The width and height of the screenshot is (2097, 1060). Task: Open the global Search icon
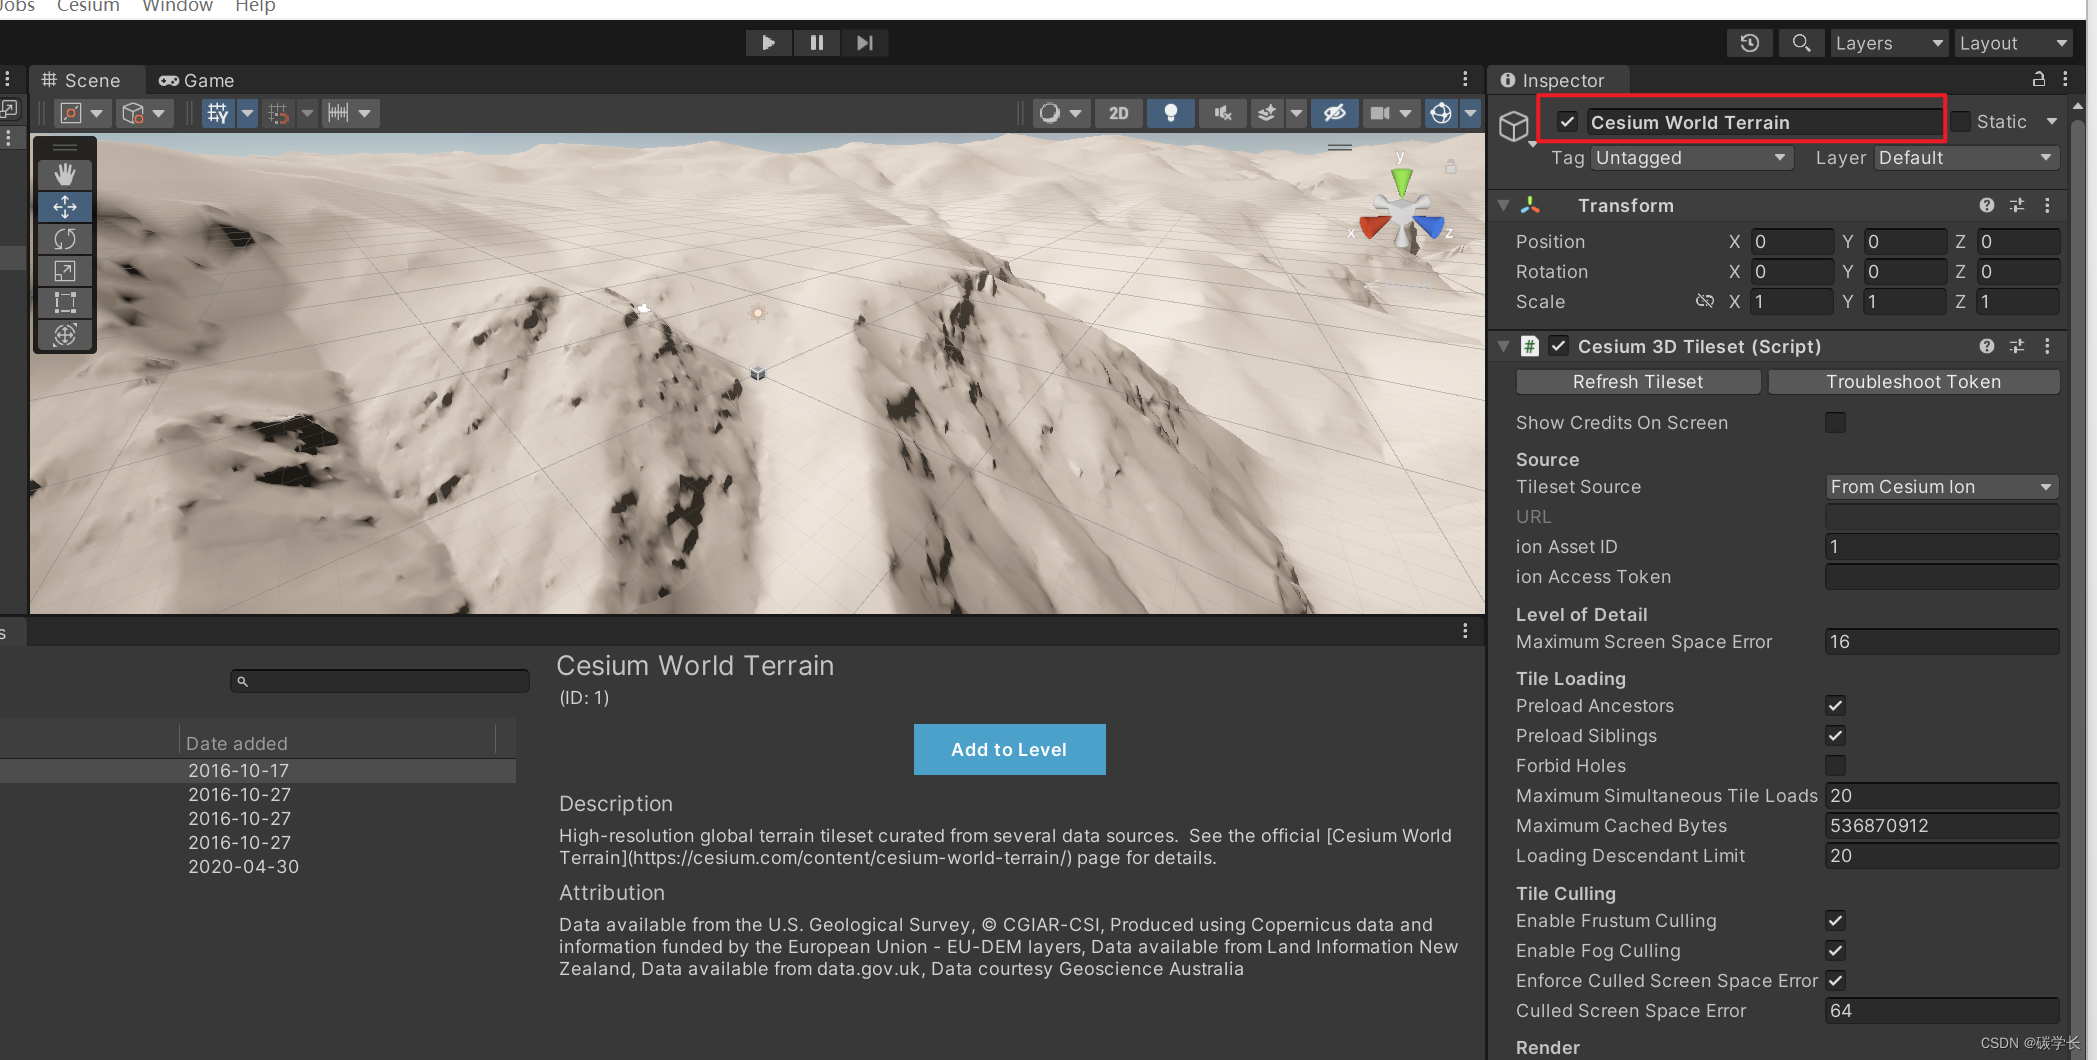tap(1801, 43)
